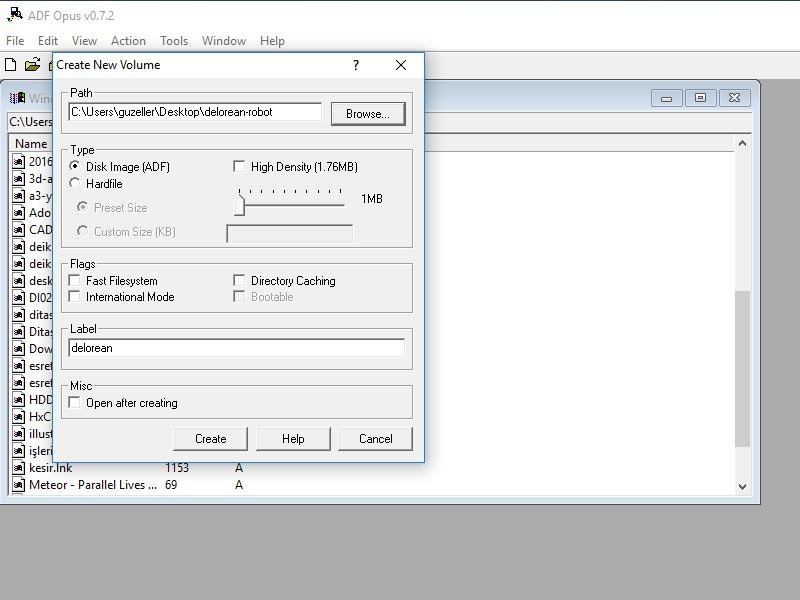Enable the High Density (1.76MB) checkbox
Screen dimensions: 800x600
239,166
